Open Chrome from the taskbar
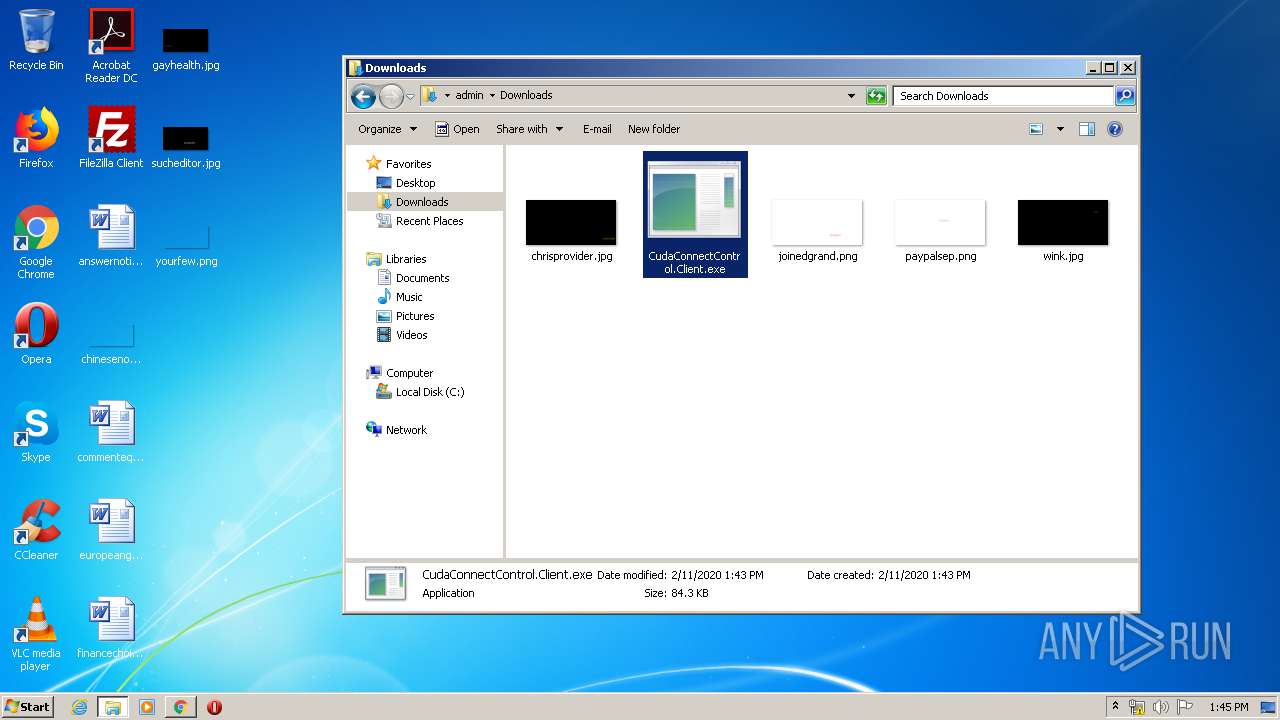This screenshot has width=1280, height=720. pos(180,707)
